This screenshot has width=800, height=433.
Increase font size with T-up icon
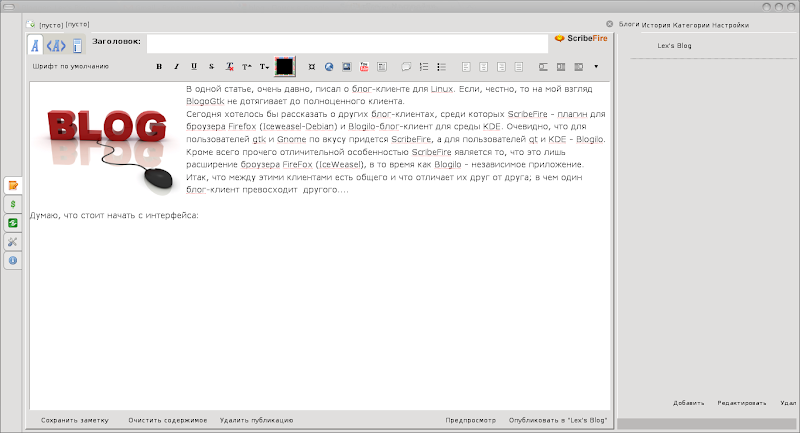[247, 67]
